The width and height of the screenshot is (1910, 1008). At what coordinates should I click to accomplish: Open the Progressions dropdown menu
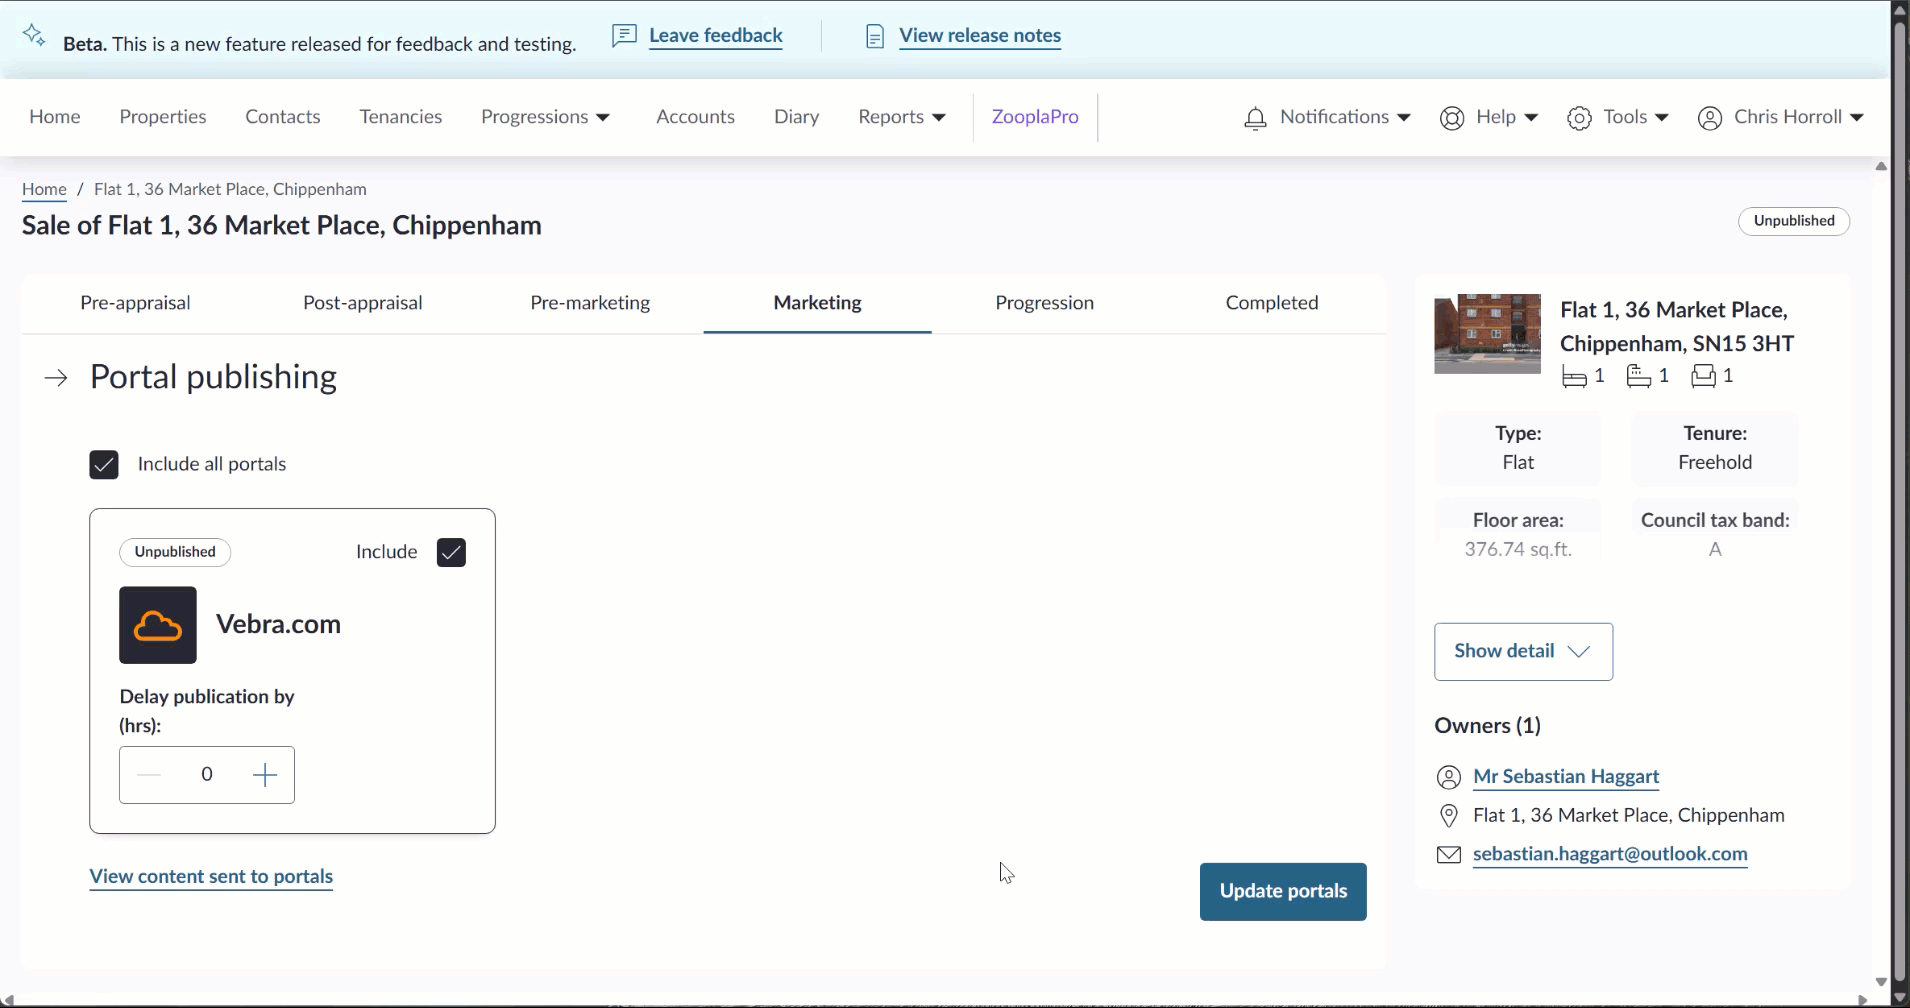pos(545,117)
